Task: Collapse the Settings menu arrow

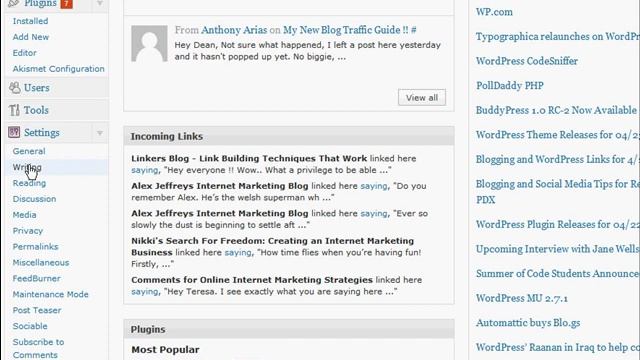Action: (100, 133)
